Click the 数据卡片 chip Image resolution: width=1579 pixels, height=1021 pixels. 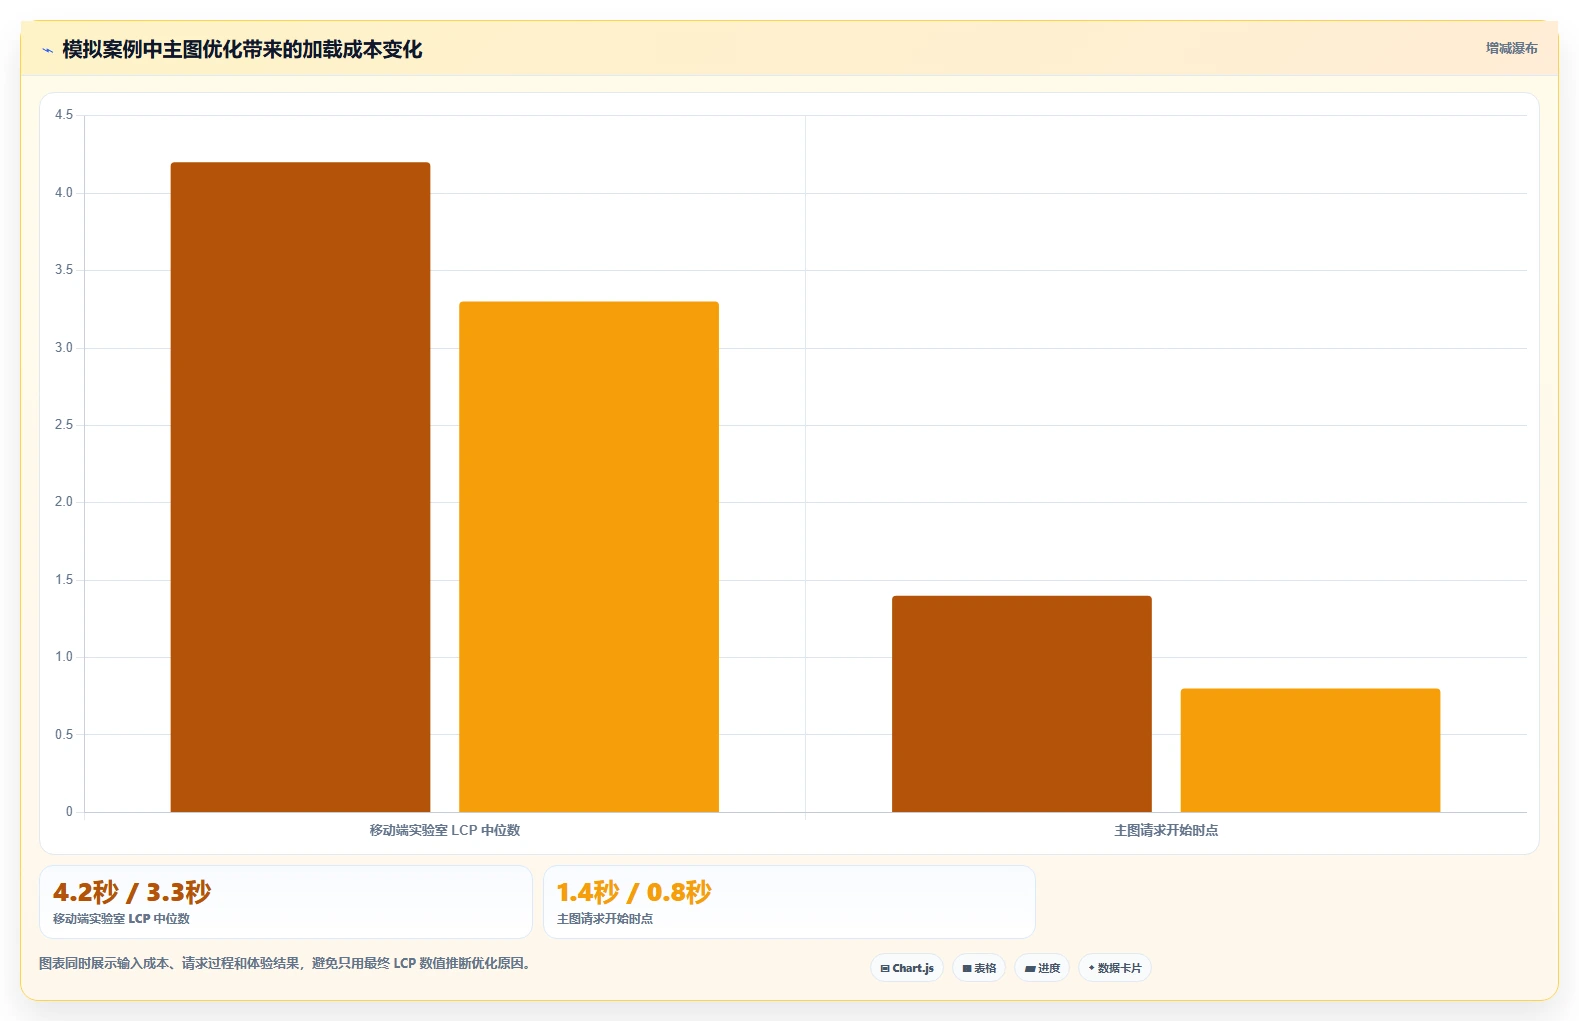tap(1115, 968)
